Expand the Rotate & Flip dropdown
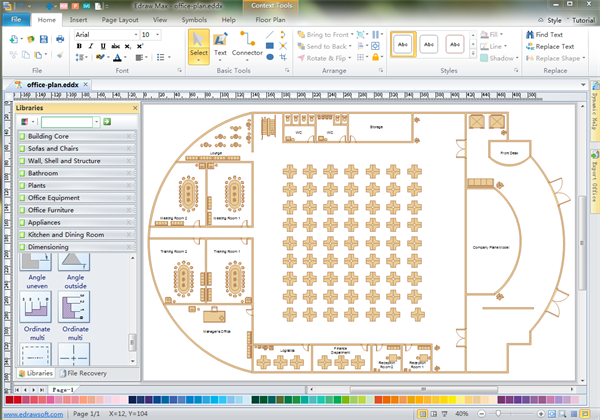The height and width of the screenshot is (420, 600). 327,59
